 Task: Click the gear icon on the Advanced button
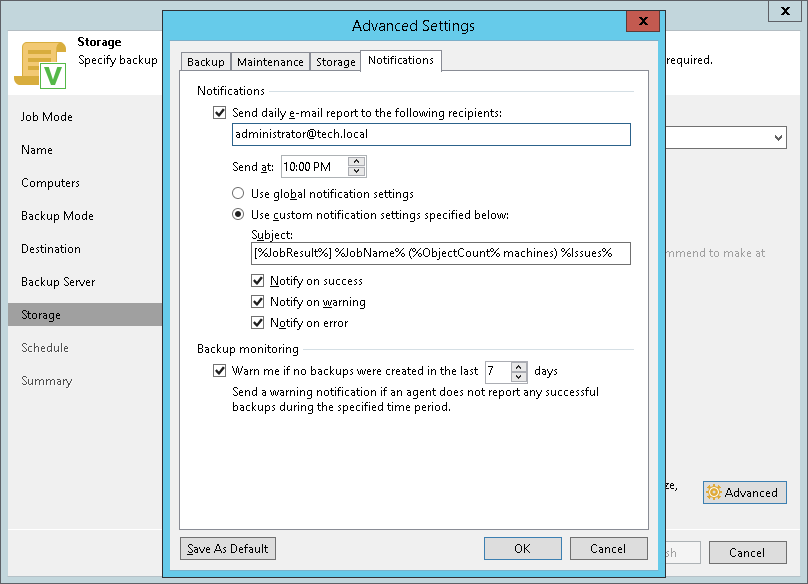(x=714, y=493)
